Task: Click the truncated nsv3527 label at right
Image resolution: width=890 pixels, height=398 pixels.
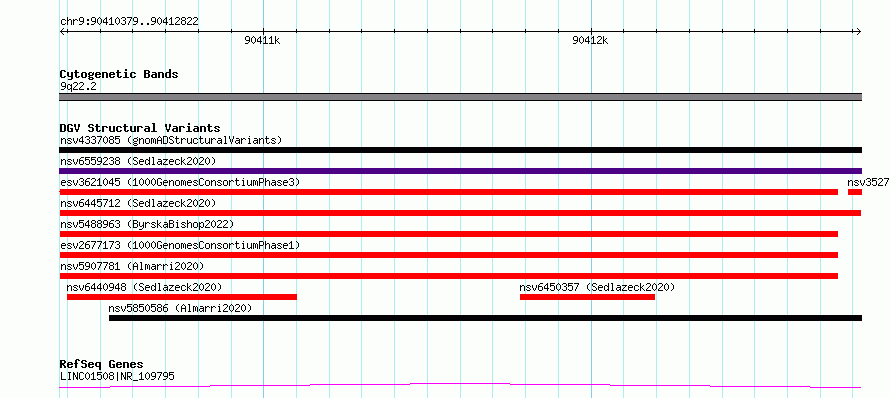Action: tap(868, 182)
